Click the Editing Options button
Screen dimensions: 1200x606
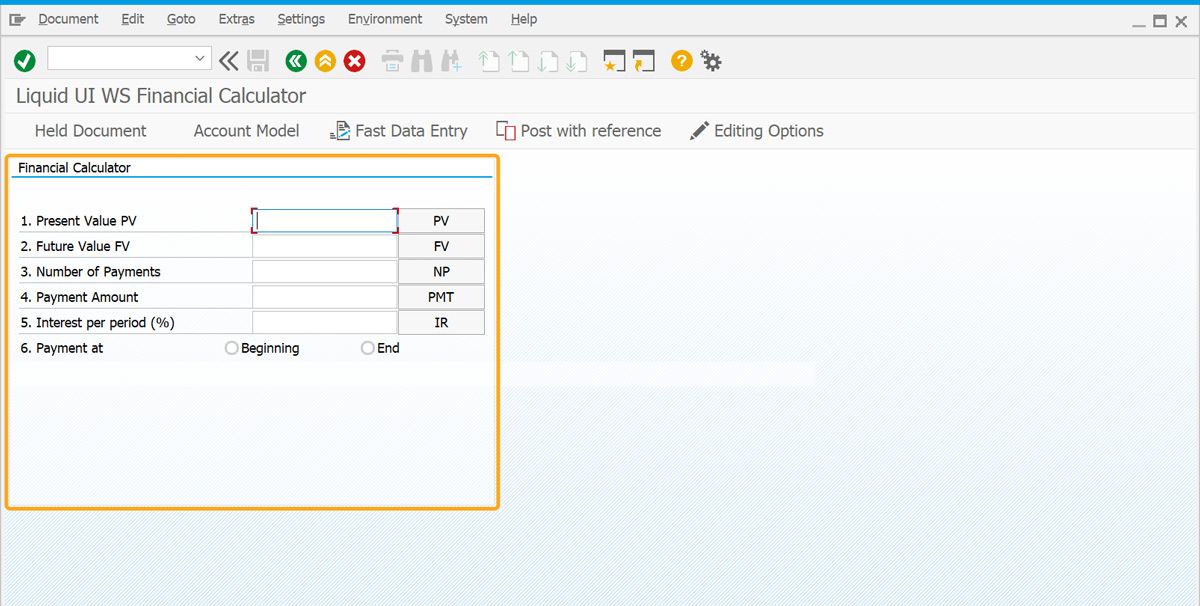pos(757,131)
